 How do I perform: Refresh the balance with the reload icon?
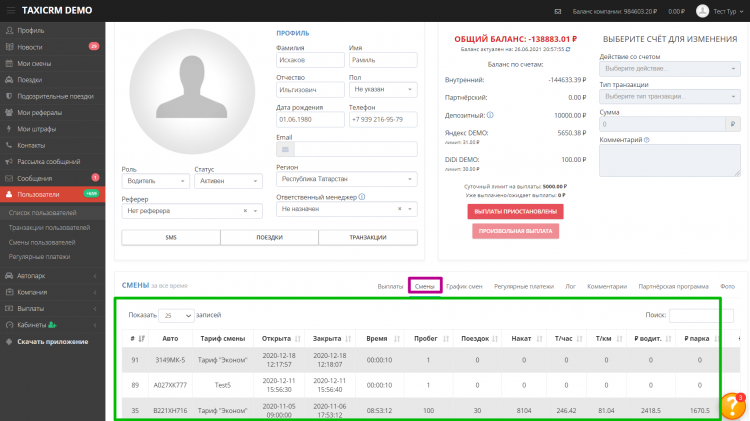[x=570, y=48]
